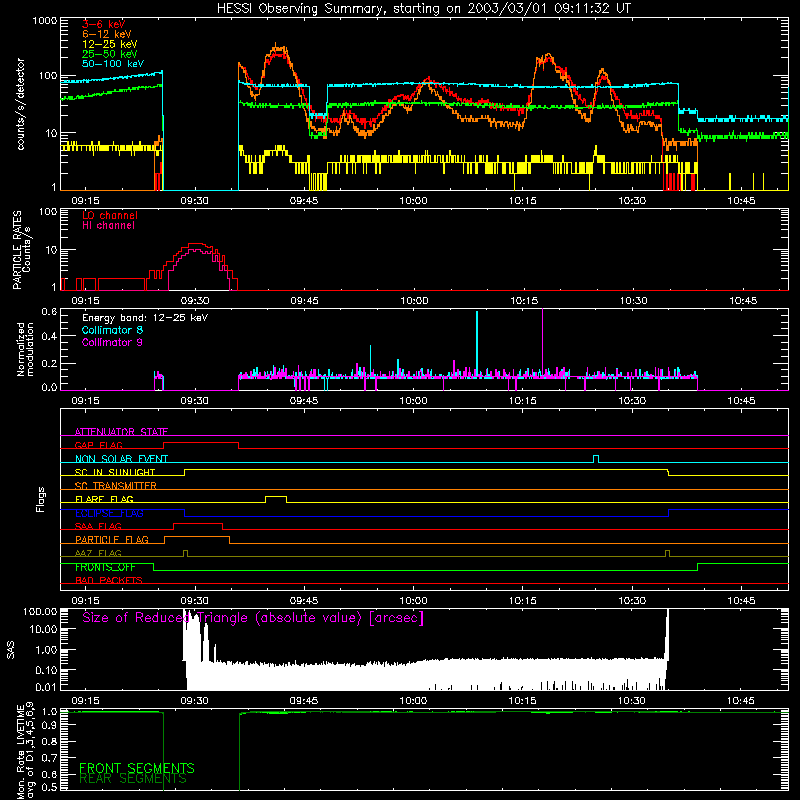Select the 6-12 keV legend label

(x=107, y=34)
